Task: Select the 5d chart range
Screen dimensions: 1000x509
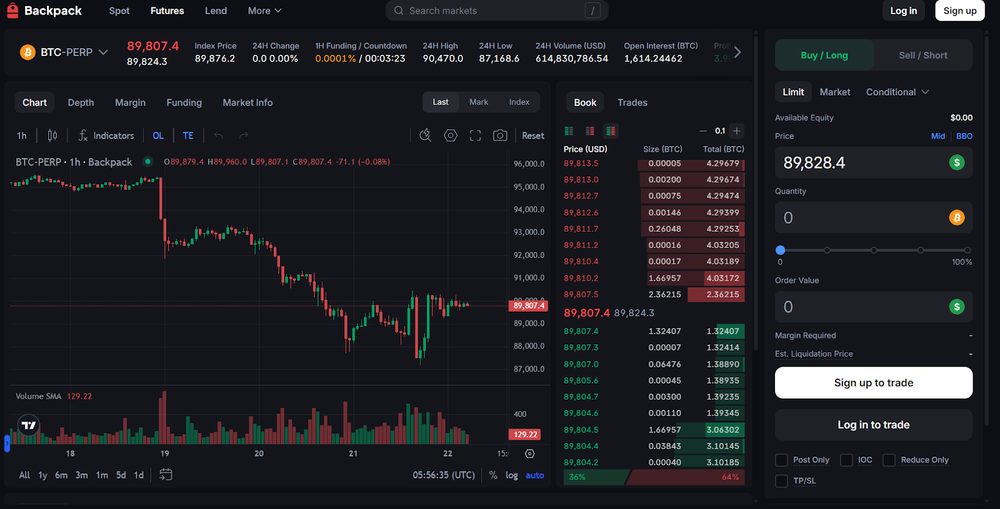Action: 121,475
